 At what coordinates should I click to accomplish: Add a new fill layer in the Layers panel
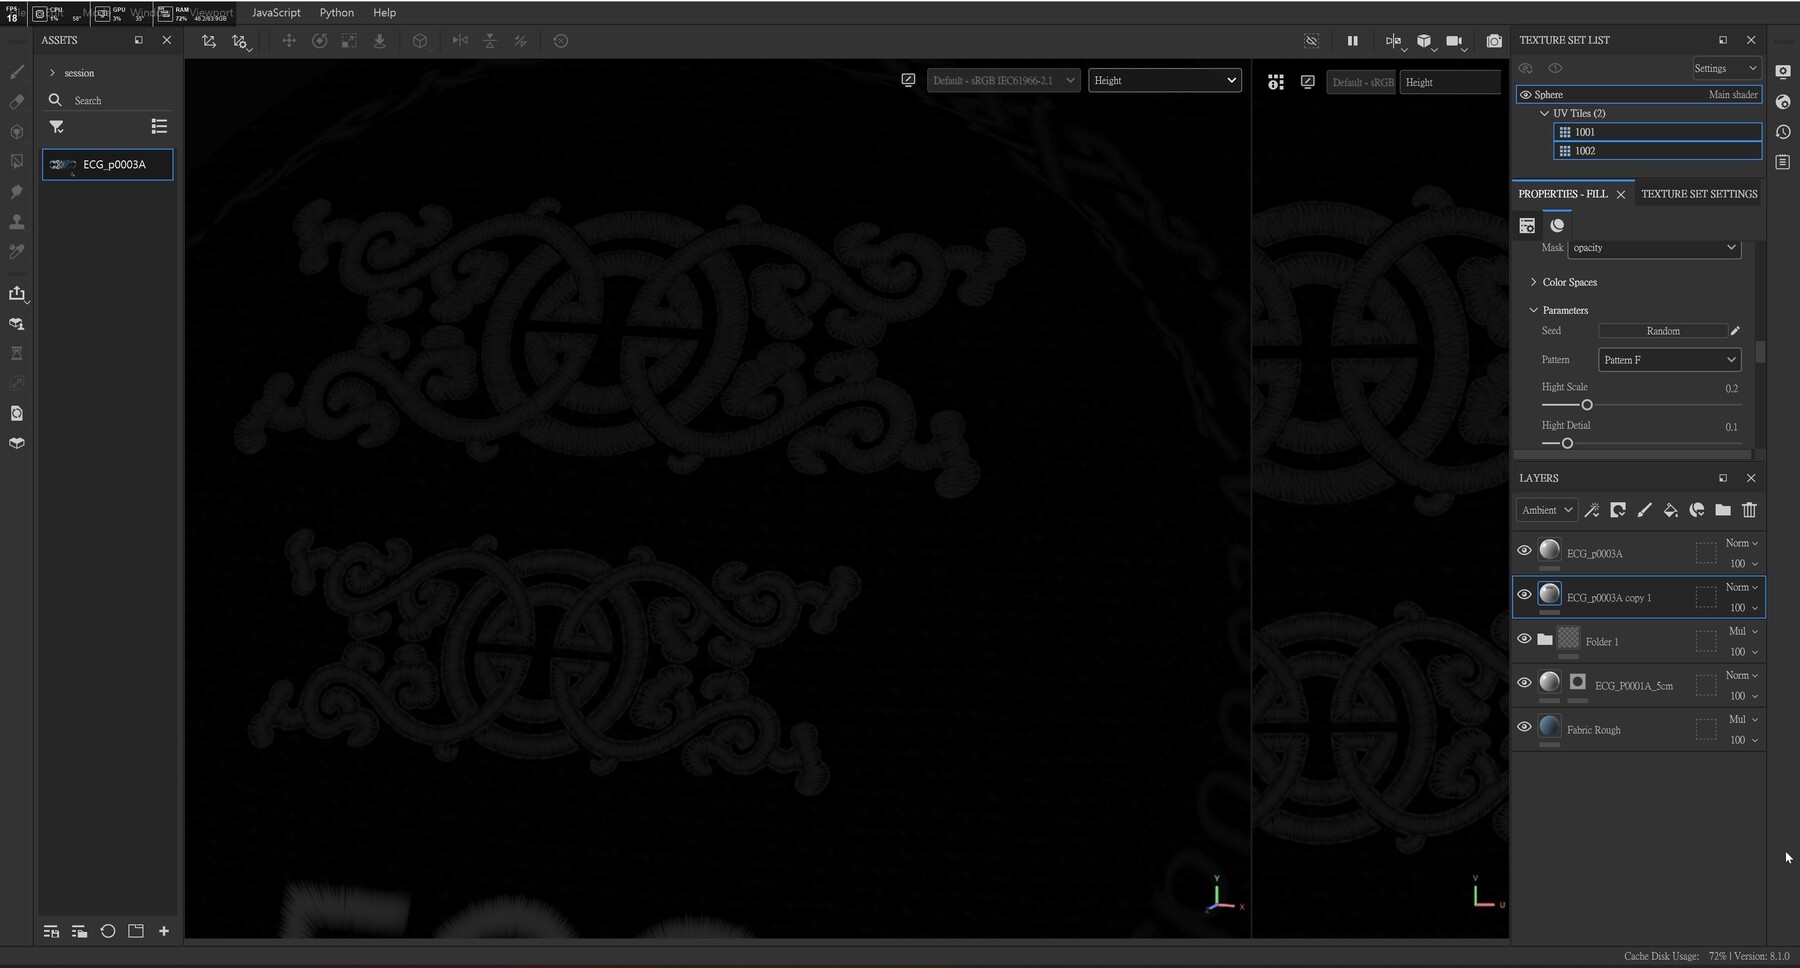pos(1670,510)
